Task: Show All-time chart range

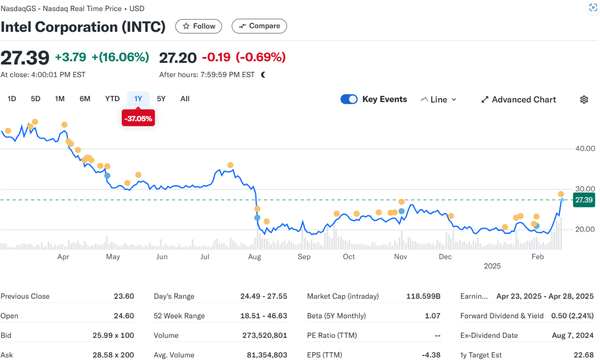Action: click(x=185, y=99)
